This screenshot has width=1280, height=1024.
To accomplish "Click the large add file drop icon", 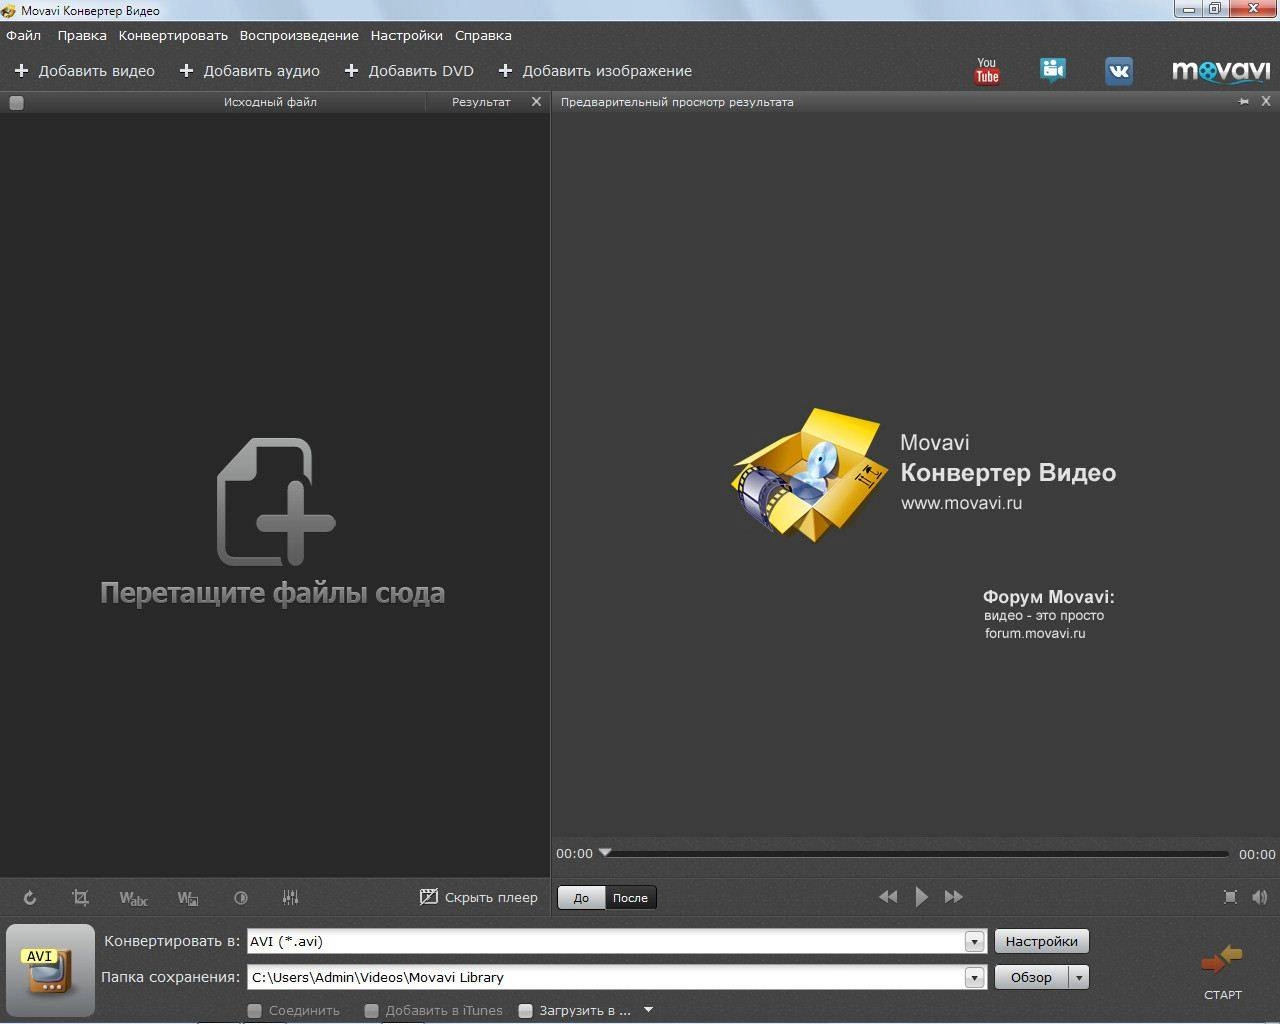I will tap(275, 501).
